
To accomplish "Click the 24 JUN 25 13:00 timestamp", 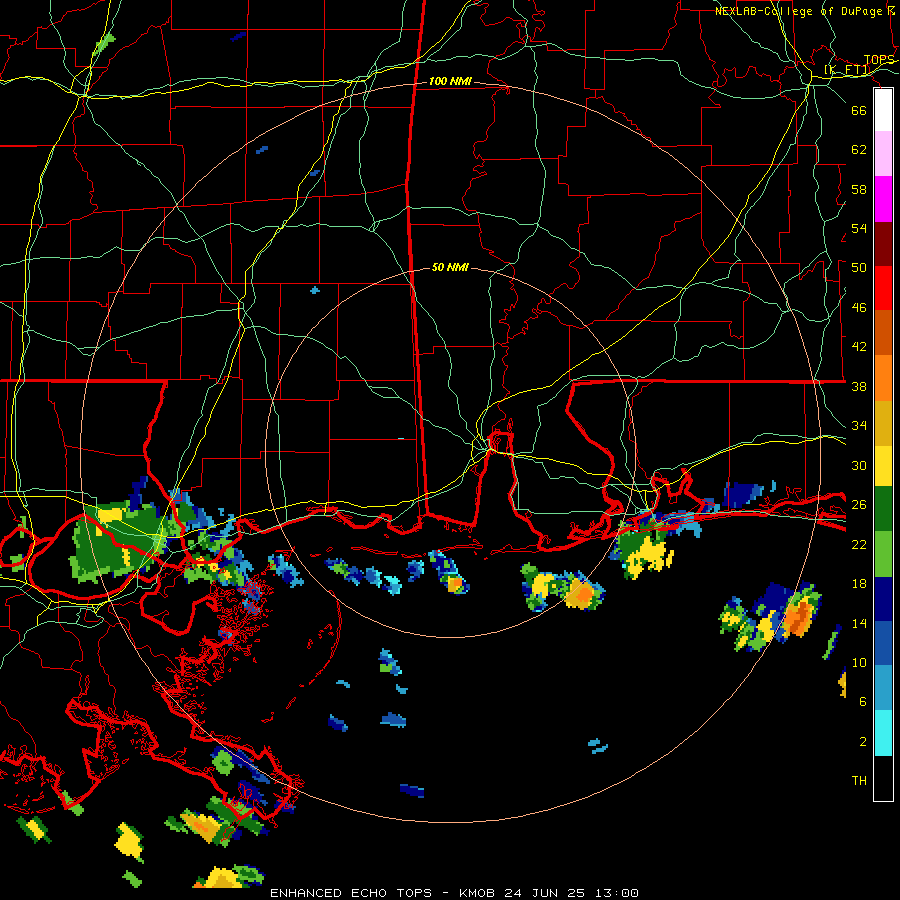I will [x=571, y=893].
